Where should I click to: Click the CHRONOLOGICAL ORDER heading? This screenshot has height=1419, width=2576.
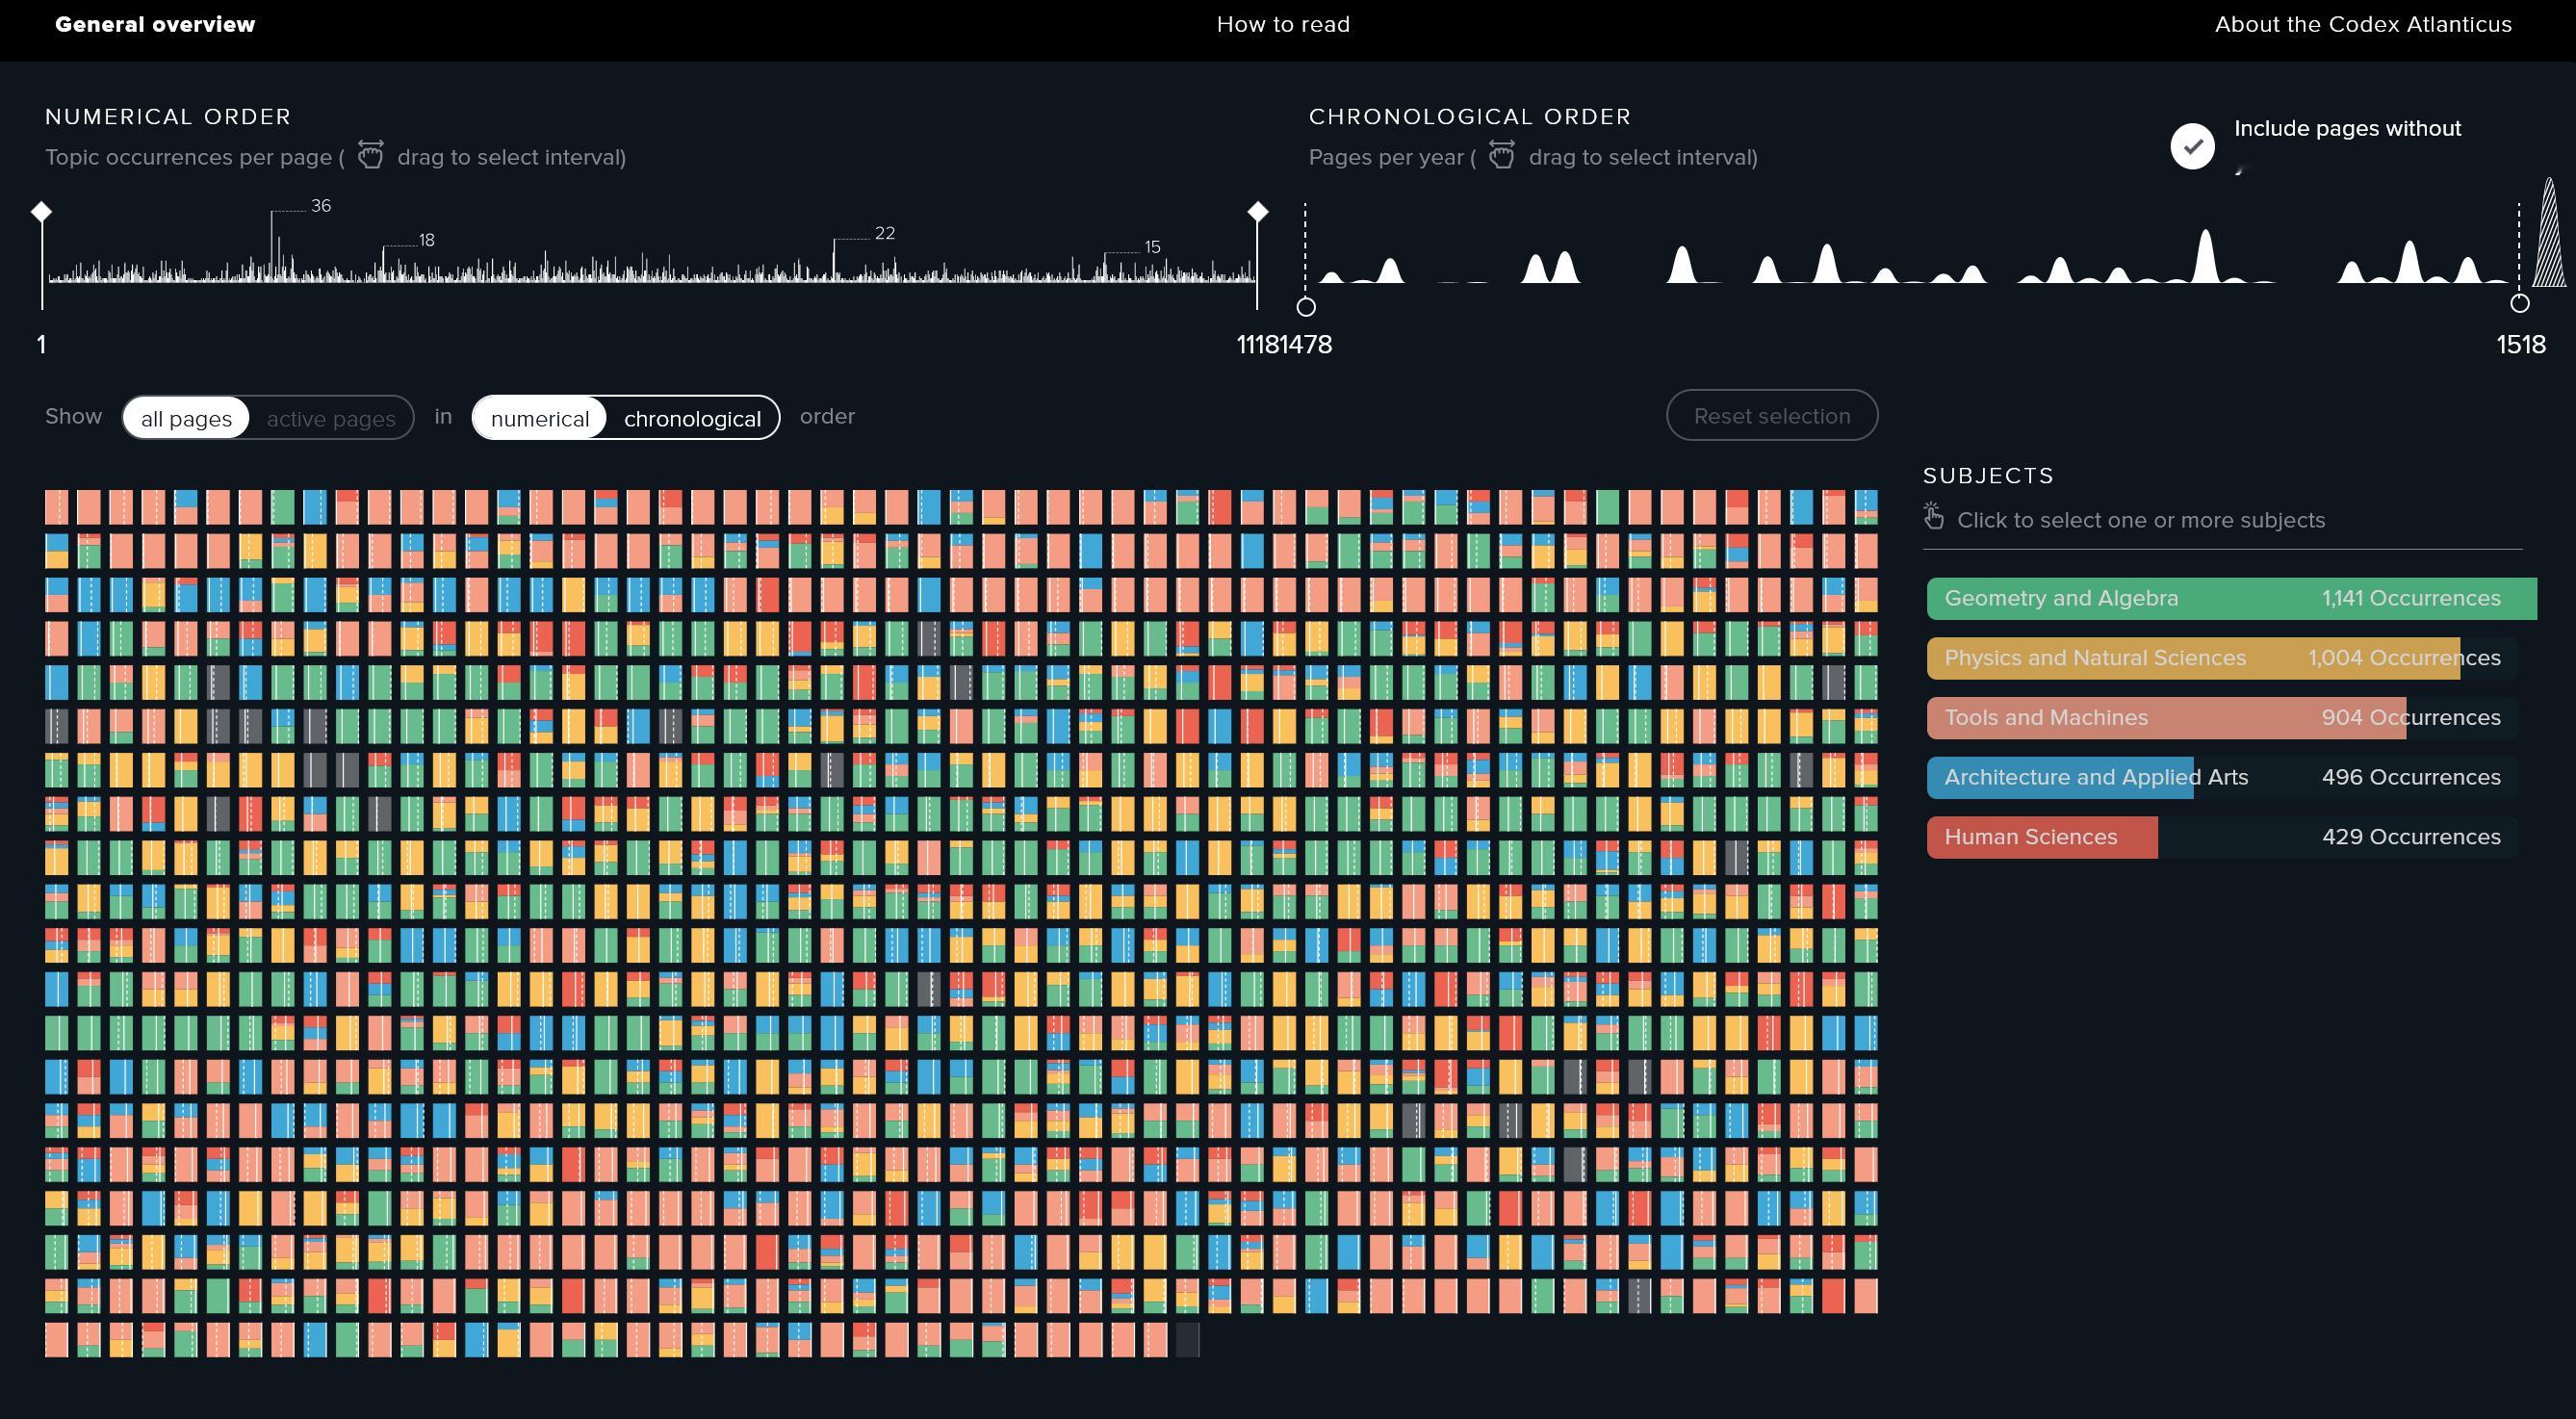point(1470,117)
